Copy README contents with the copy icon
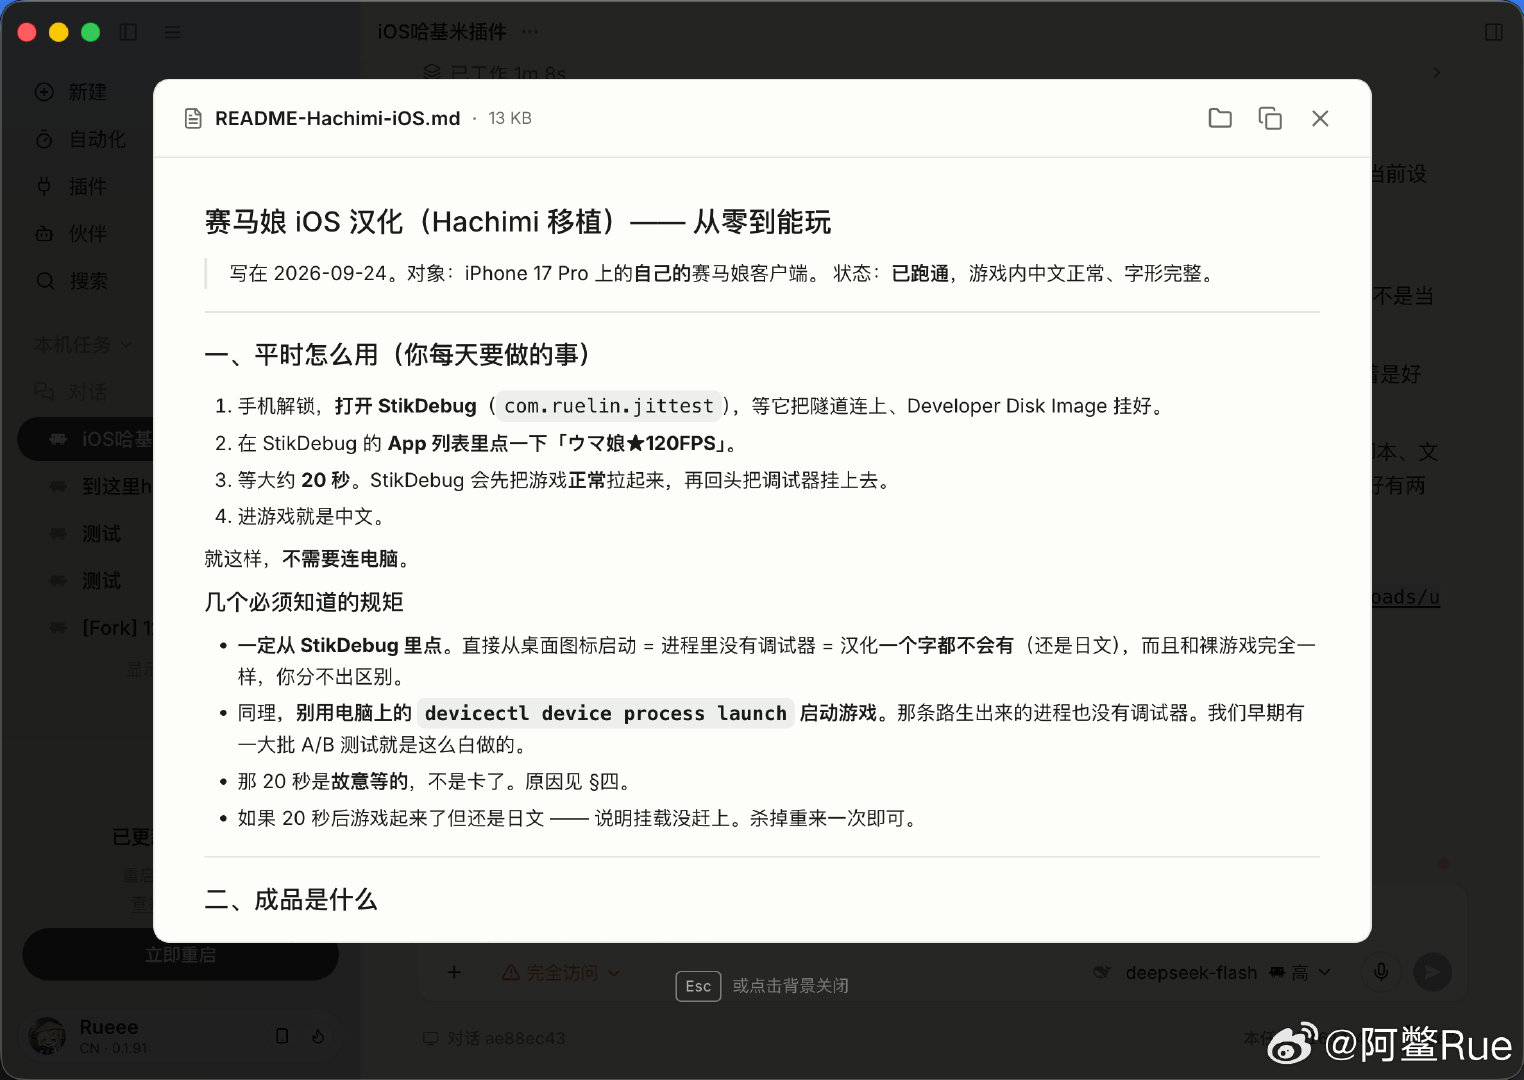Viewport: 1524px width, 1080px height. point(1270,118)
